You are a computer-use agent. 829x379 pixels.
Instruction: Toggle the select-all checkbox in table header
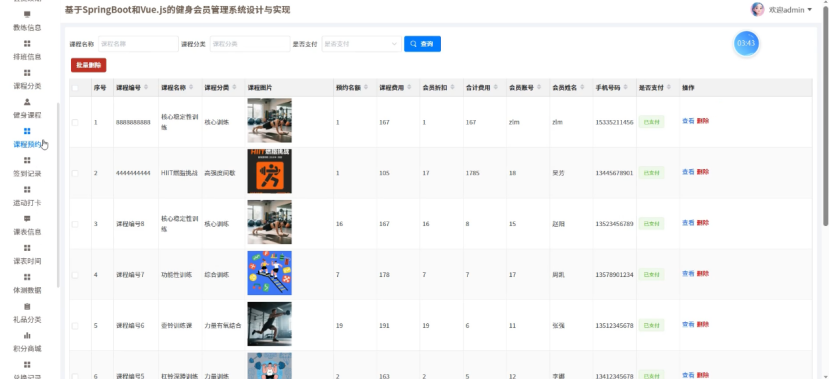[x=75, y=88]
